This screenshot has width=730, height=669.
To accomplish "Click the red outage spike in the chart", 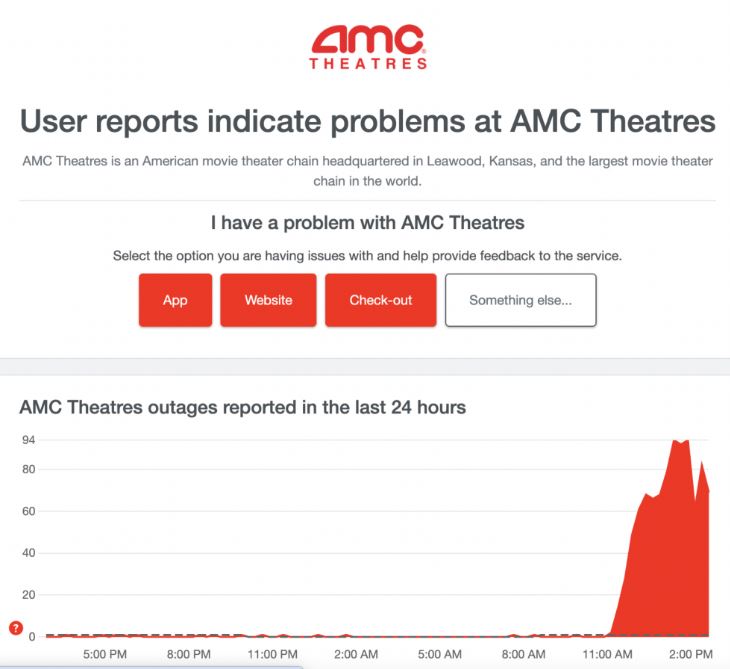I will click(670, 550).
